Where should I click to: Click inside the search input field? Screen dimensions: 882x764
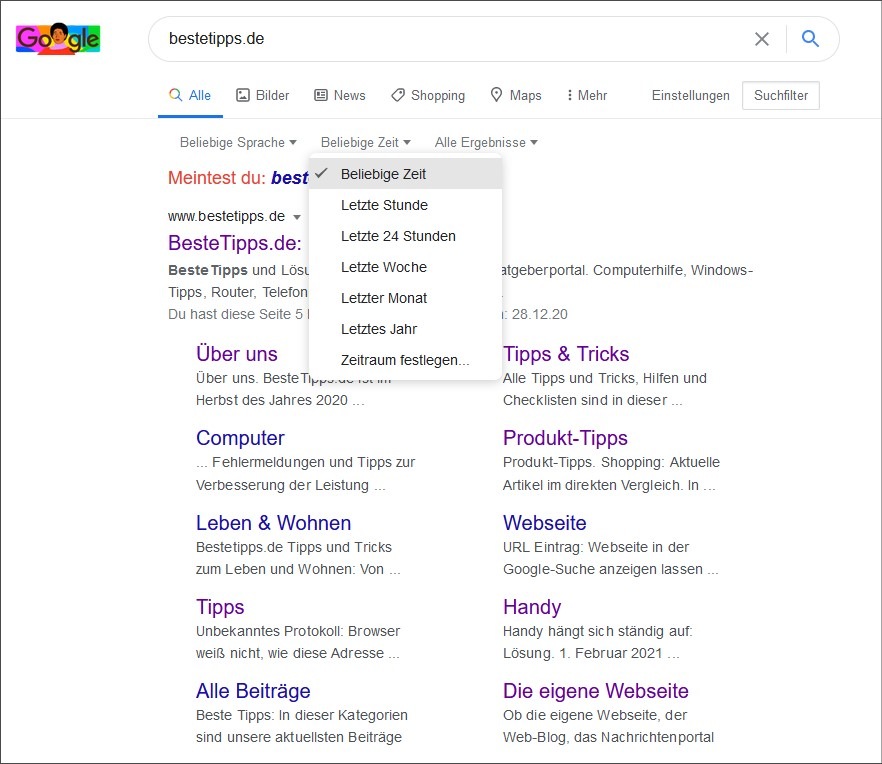pyautogui.click(x=400, y=38)
